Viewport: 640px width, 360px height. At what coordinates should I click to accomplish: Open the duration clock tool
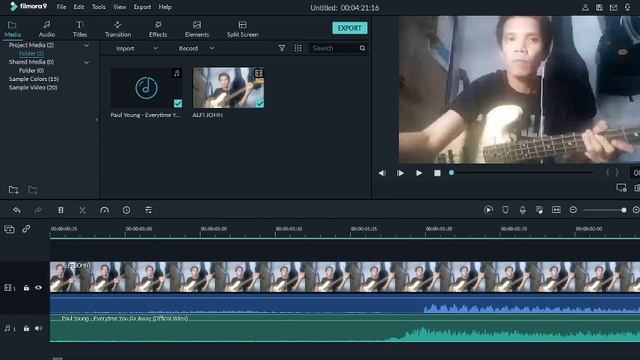click(127, 210)
